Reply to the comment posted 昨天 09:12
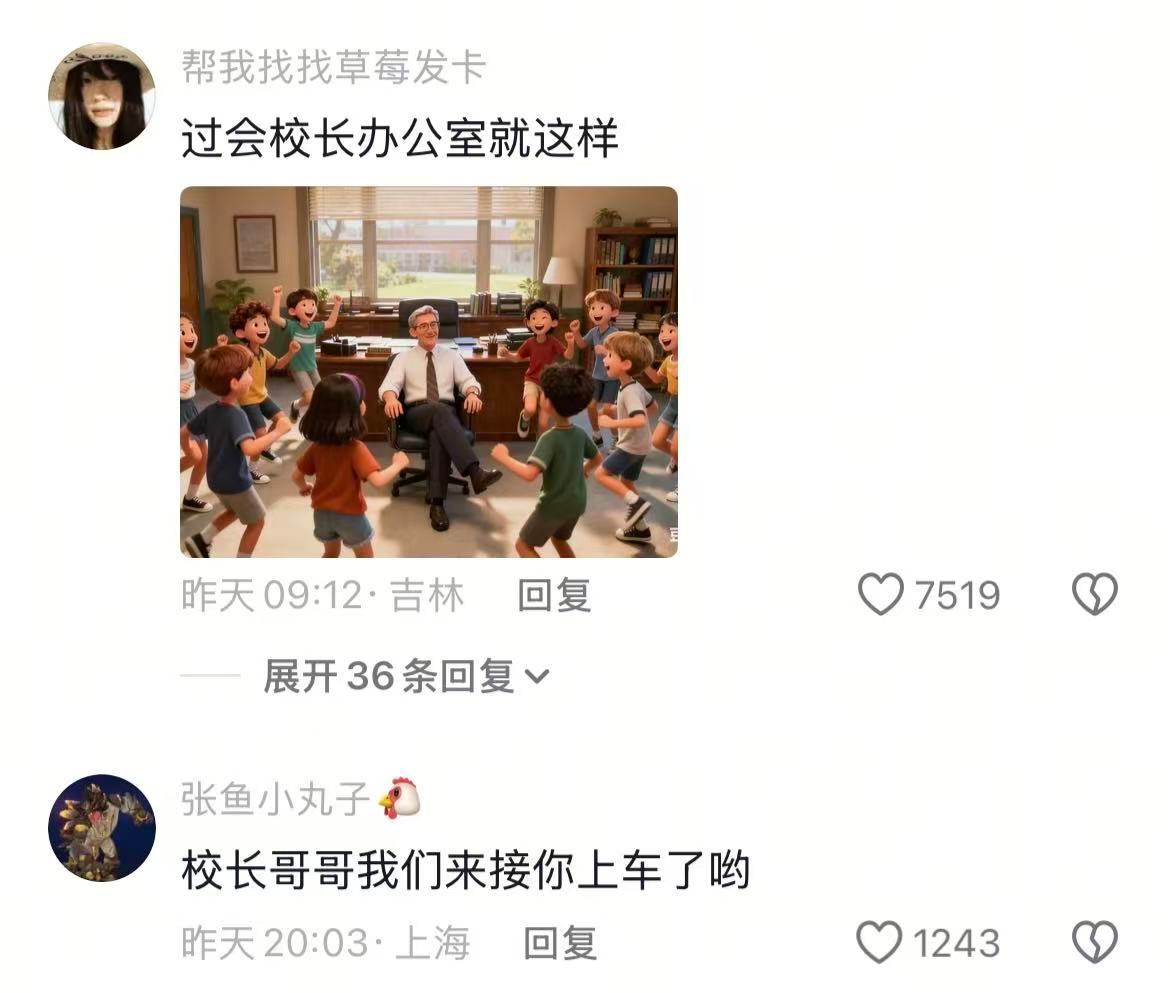1170x993 pixels. 554,595
